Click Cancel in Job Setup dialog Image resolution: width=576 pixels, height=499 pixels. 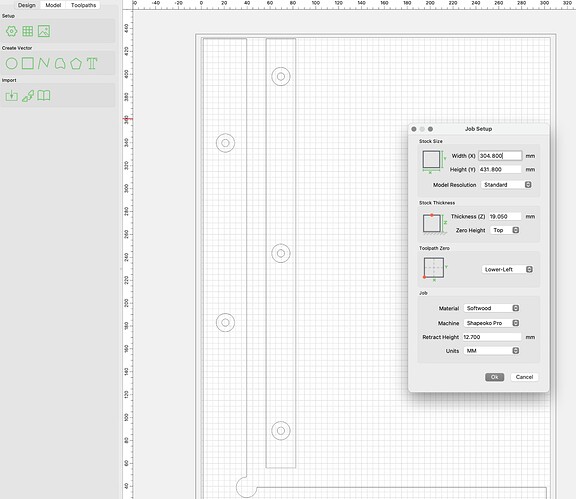pos(524,377)
